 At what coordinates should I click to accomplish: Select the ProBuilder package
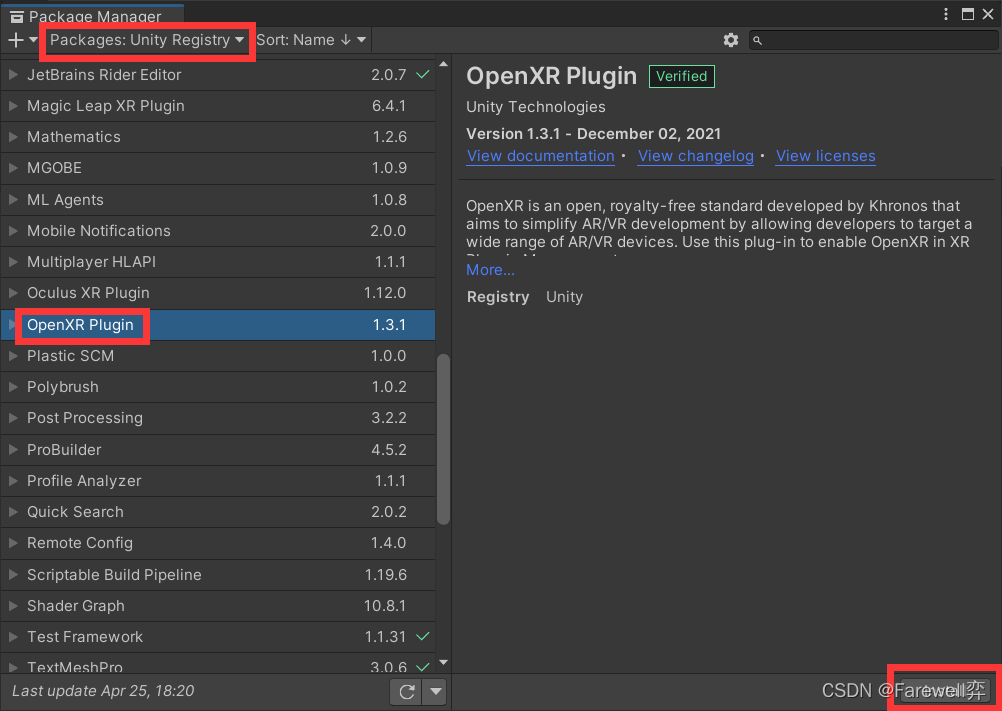[217, 450]
